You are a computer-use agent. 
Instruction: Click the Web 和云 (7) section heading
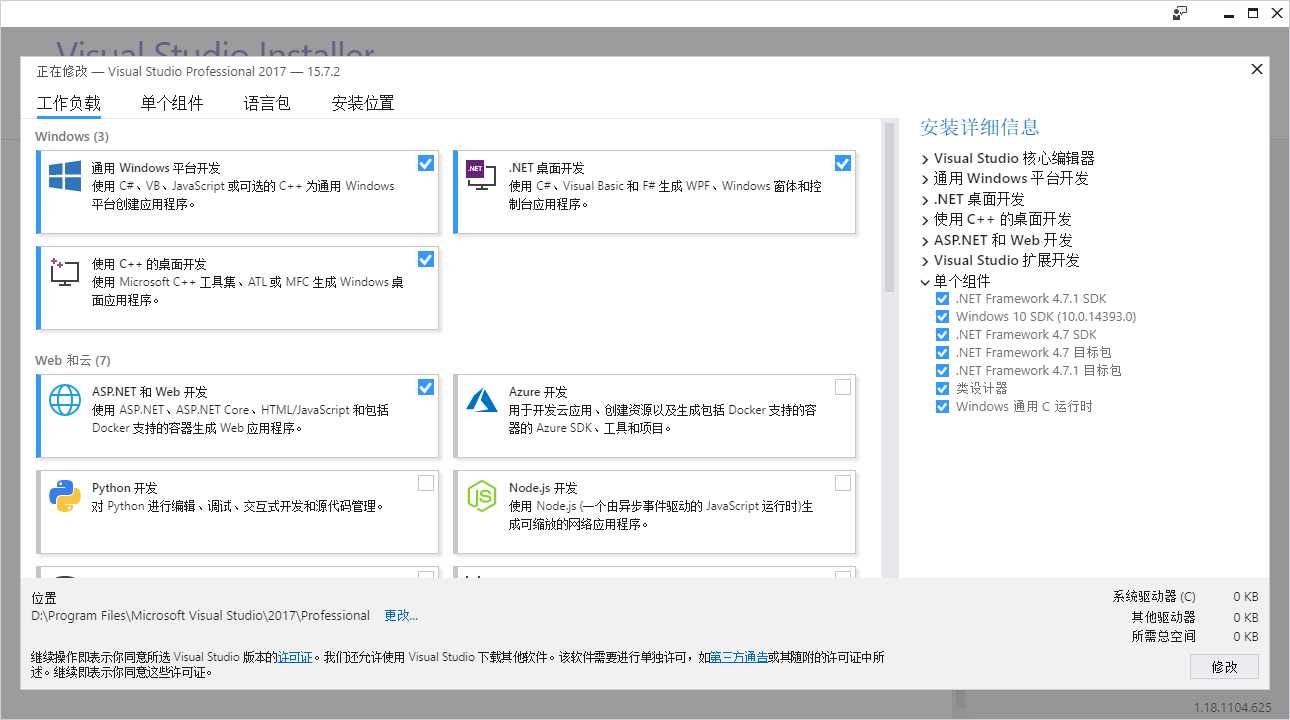click(73, 360)
